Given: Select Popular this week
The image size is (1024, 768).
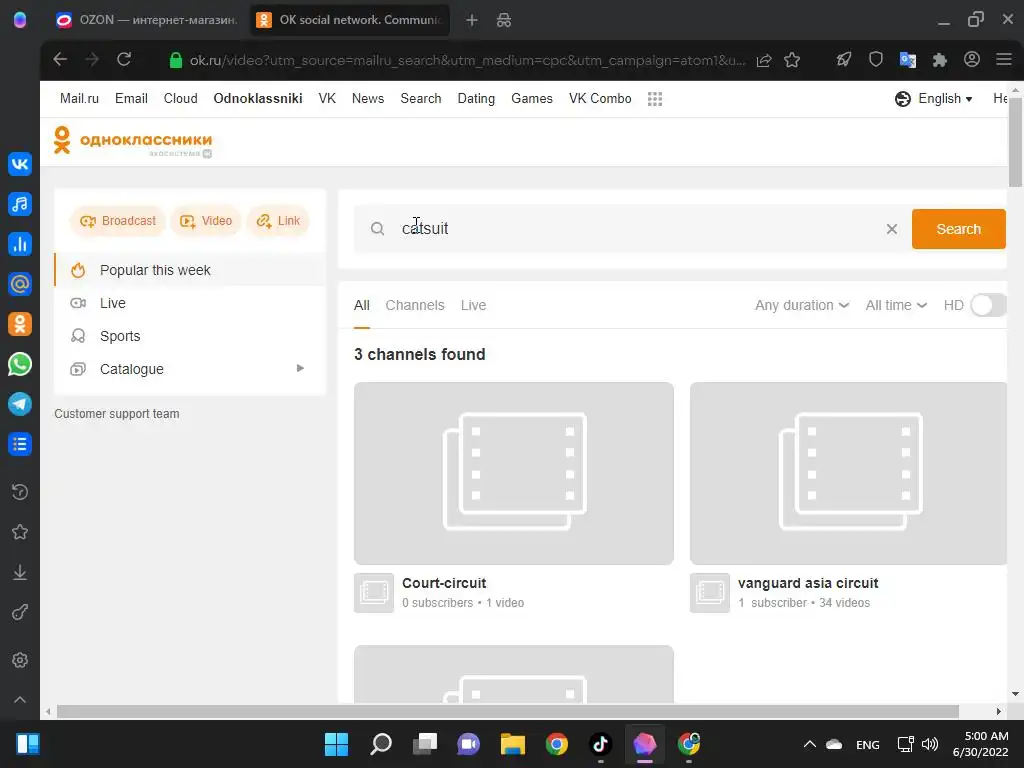Looking at the screenshot, I should (190, 270).
